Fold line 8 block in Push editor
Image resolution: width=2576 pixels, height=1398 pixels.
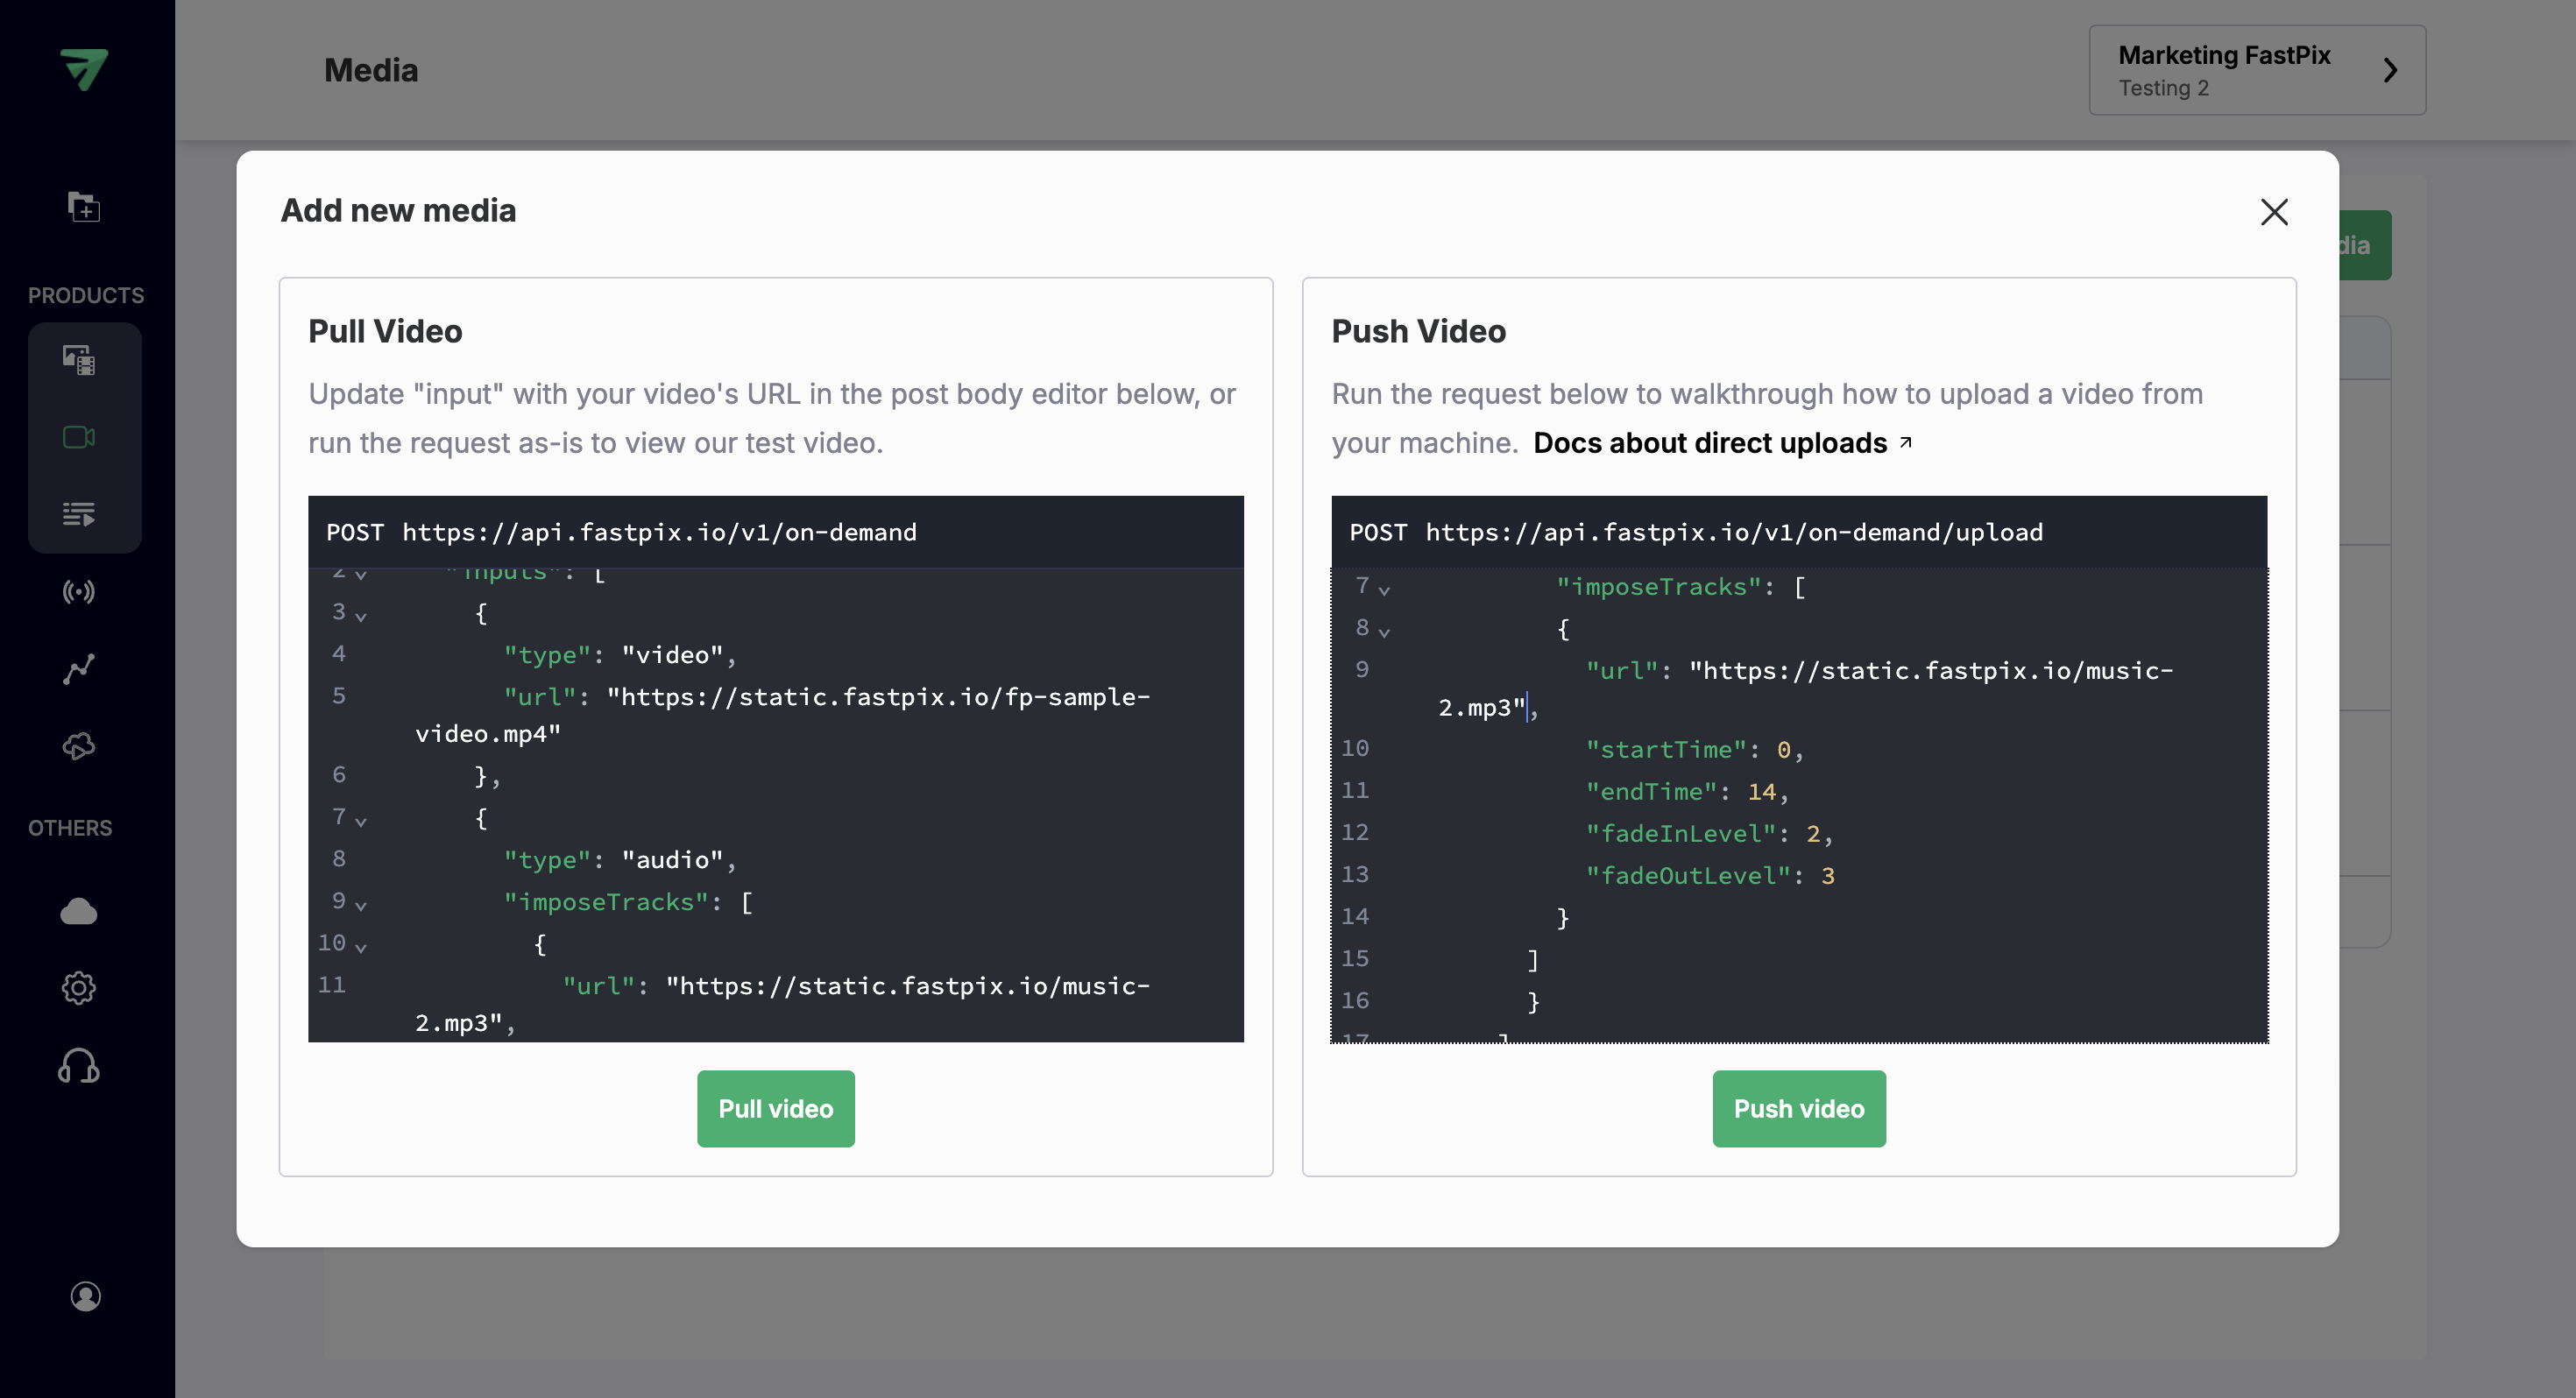coord(1384,632)
